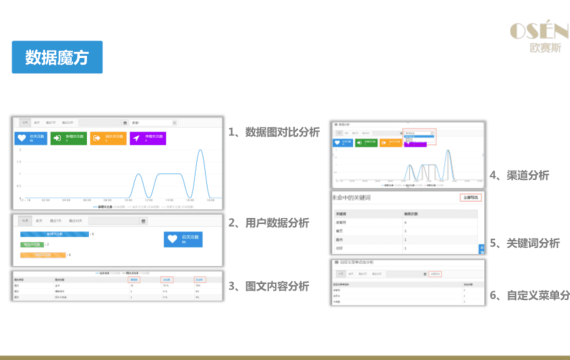Image resolution: width=570 pixels, height=360 pixels.
Task: Click heart icon on blue tile above first chart
Action: [22, 138]
